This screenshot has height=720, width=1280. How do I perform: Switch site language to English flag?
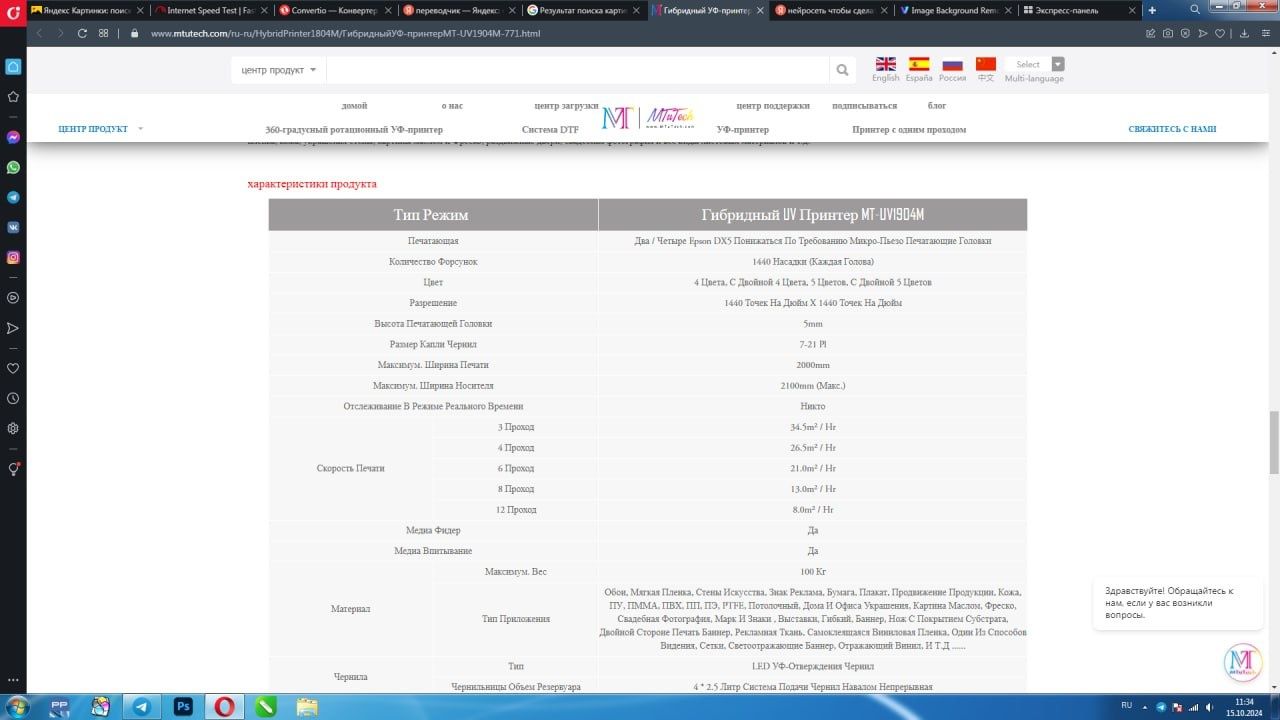click(x=886, y=64)
